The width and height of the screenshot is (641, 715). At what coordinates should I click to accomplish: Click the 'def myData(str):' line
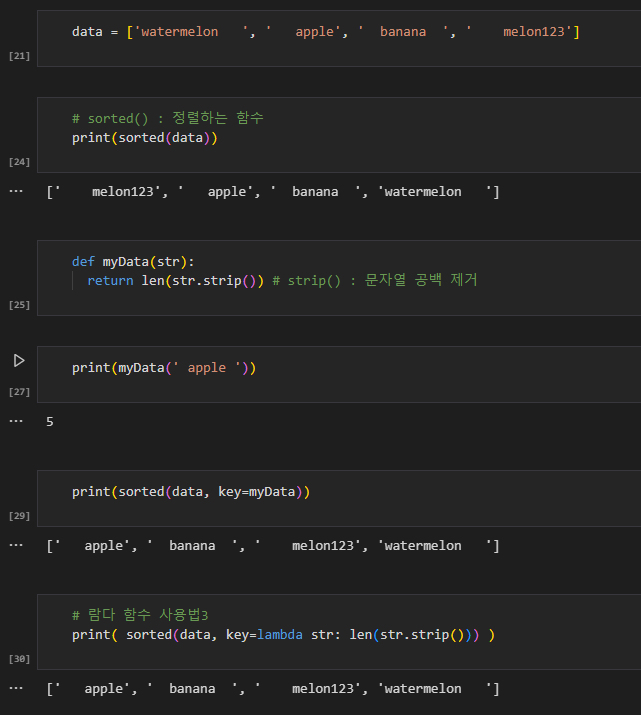coord(133,262)
